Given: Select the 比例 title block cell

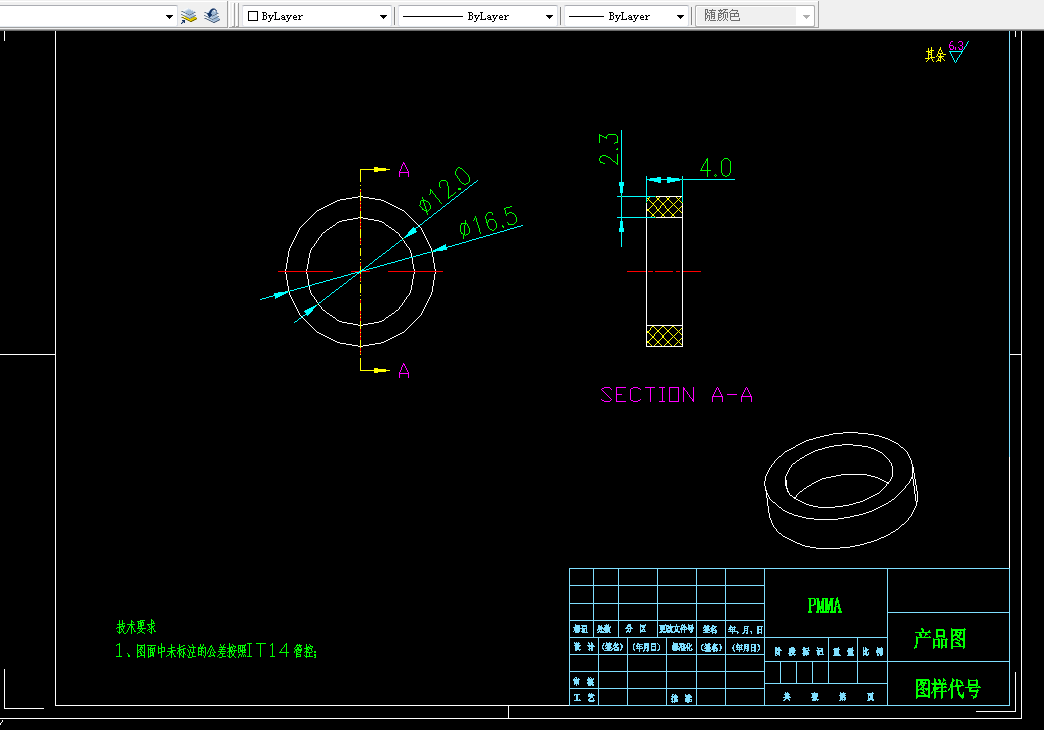Looking at the screenshot, I should [872, 651].
